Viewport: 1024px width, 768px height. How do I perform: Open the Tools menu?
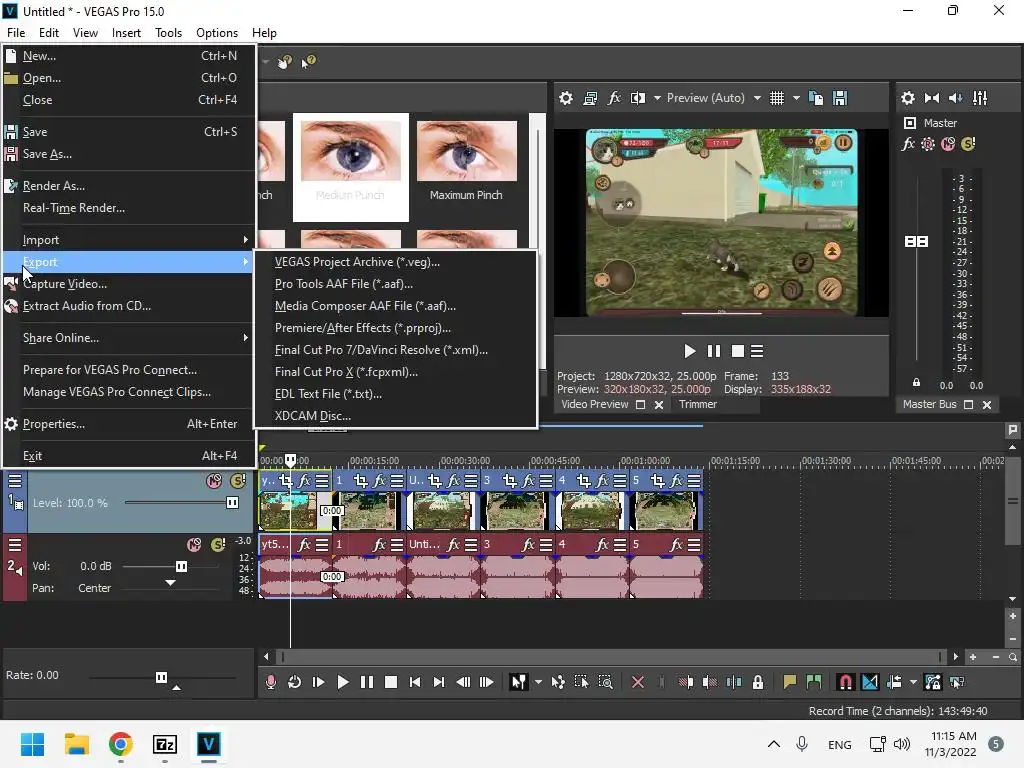click(168, 33)
